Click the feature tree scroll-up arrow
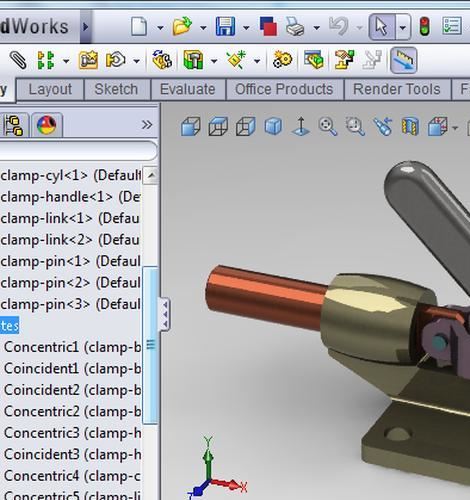 click(x=151, y=175)
